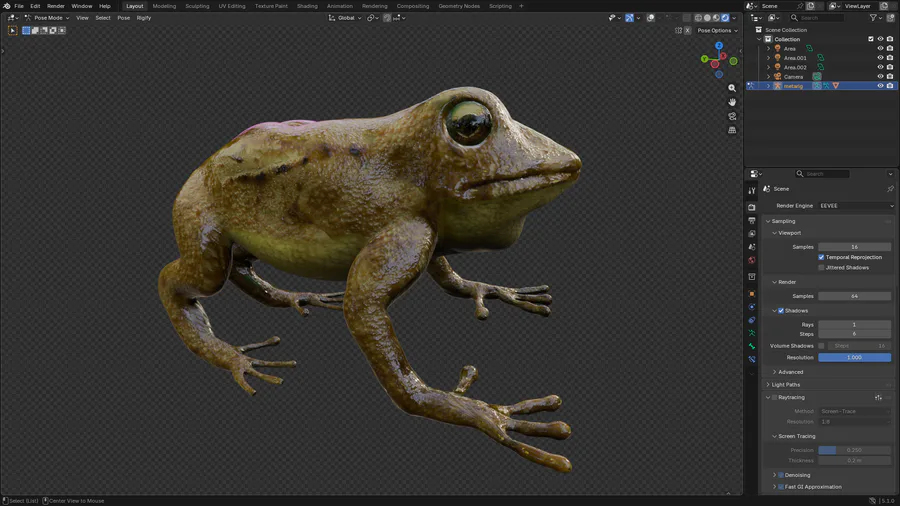This screenshot has height=506, width=900.
Task: Open the Physics properties tab icon
Action: [x=752, y=307]
